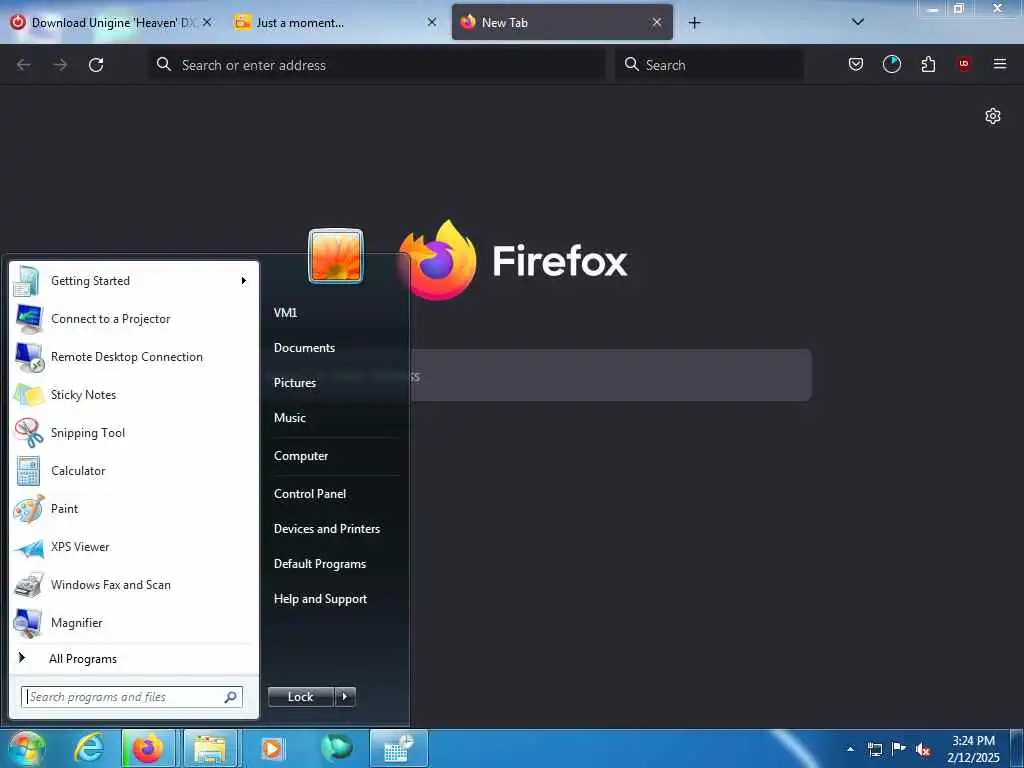Open Extensions puzzle icon
This screenshot has height=768, width=1024.
point(928,64)
